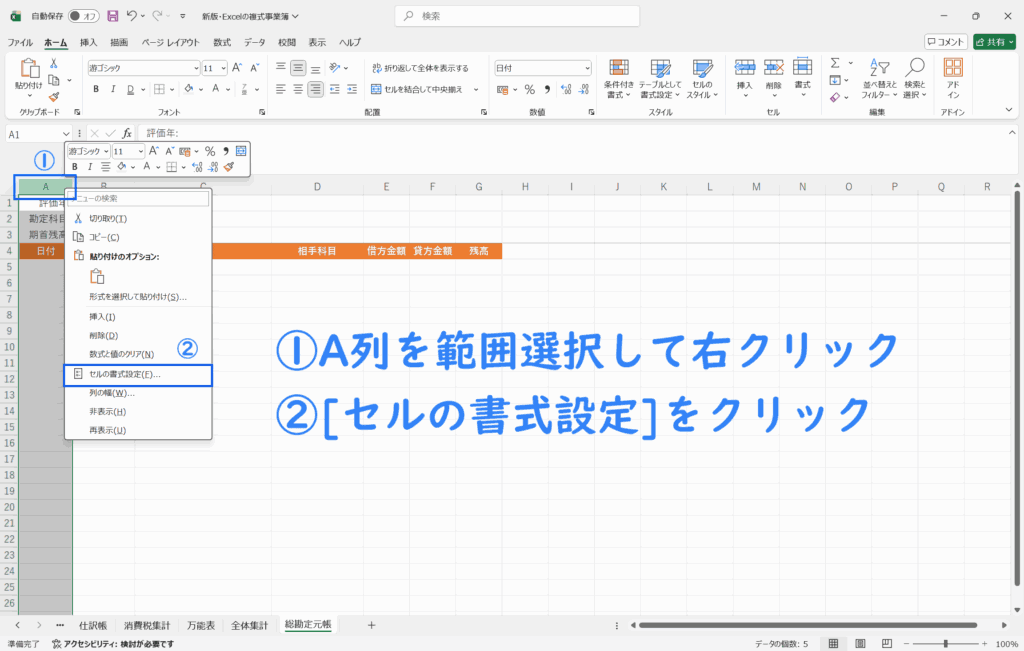Expand the Name Box dropdown arrow

tap(66, 133)
